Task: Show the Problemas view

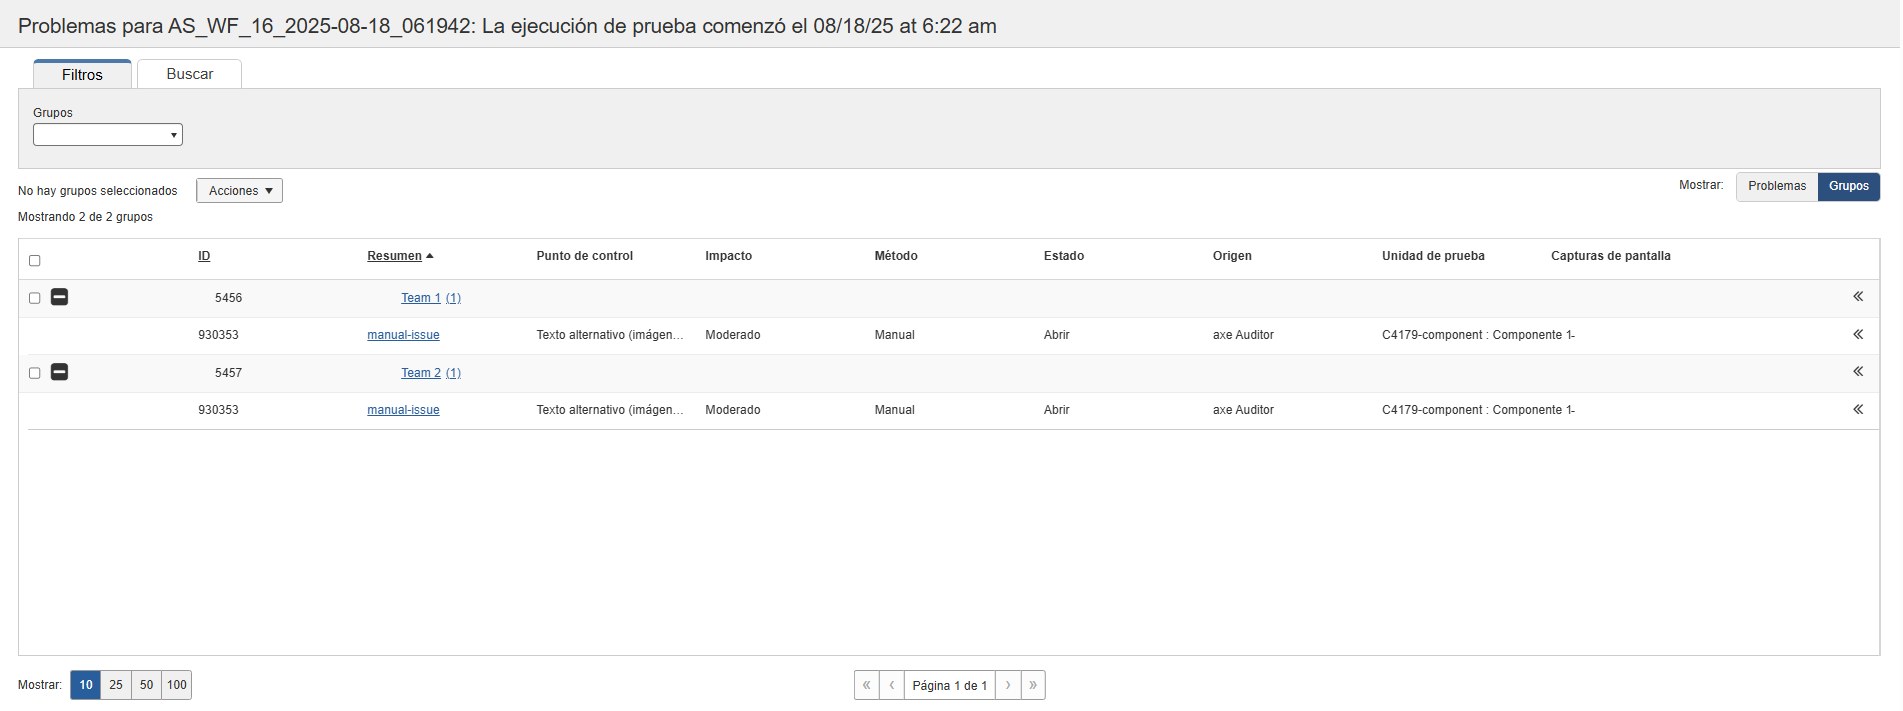Action: click(x=1776, y=186)
